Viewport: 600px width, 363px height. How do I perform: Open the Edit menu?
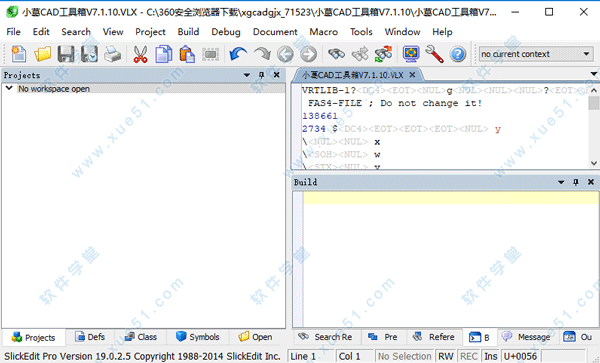(41, 32)
